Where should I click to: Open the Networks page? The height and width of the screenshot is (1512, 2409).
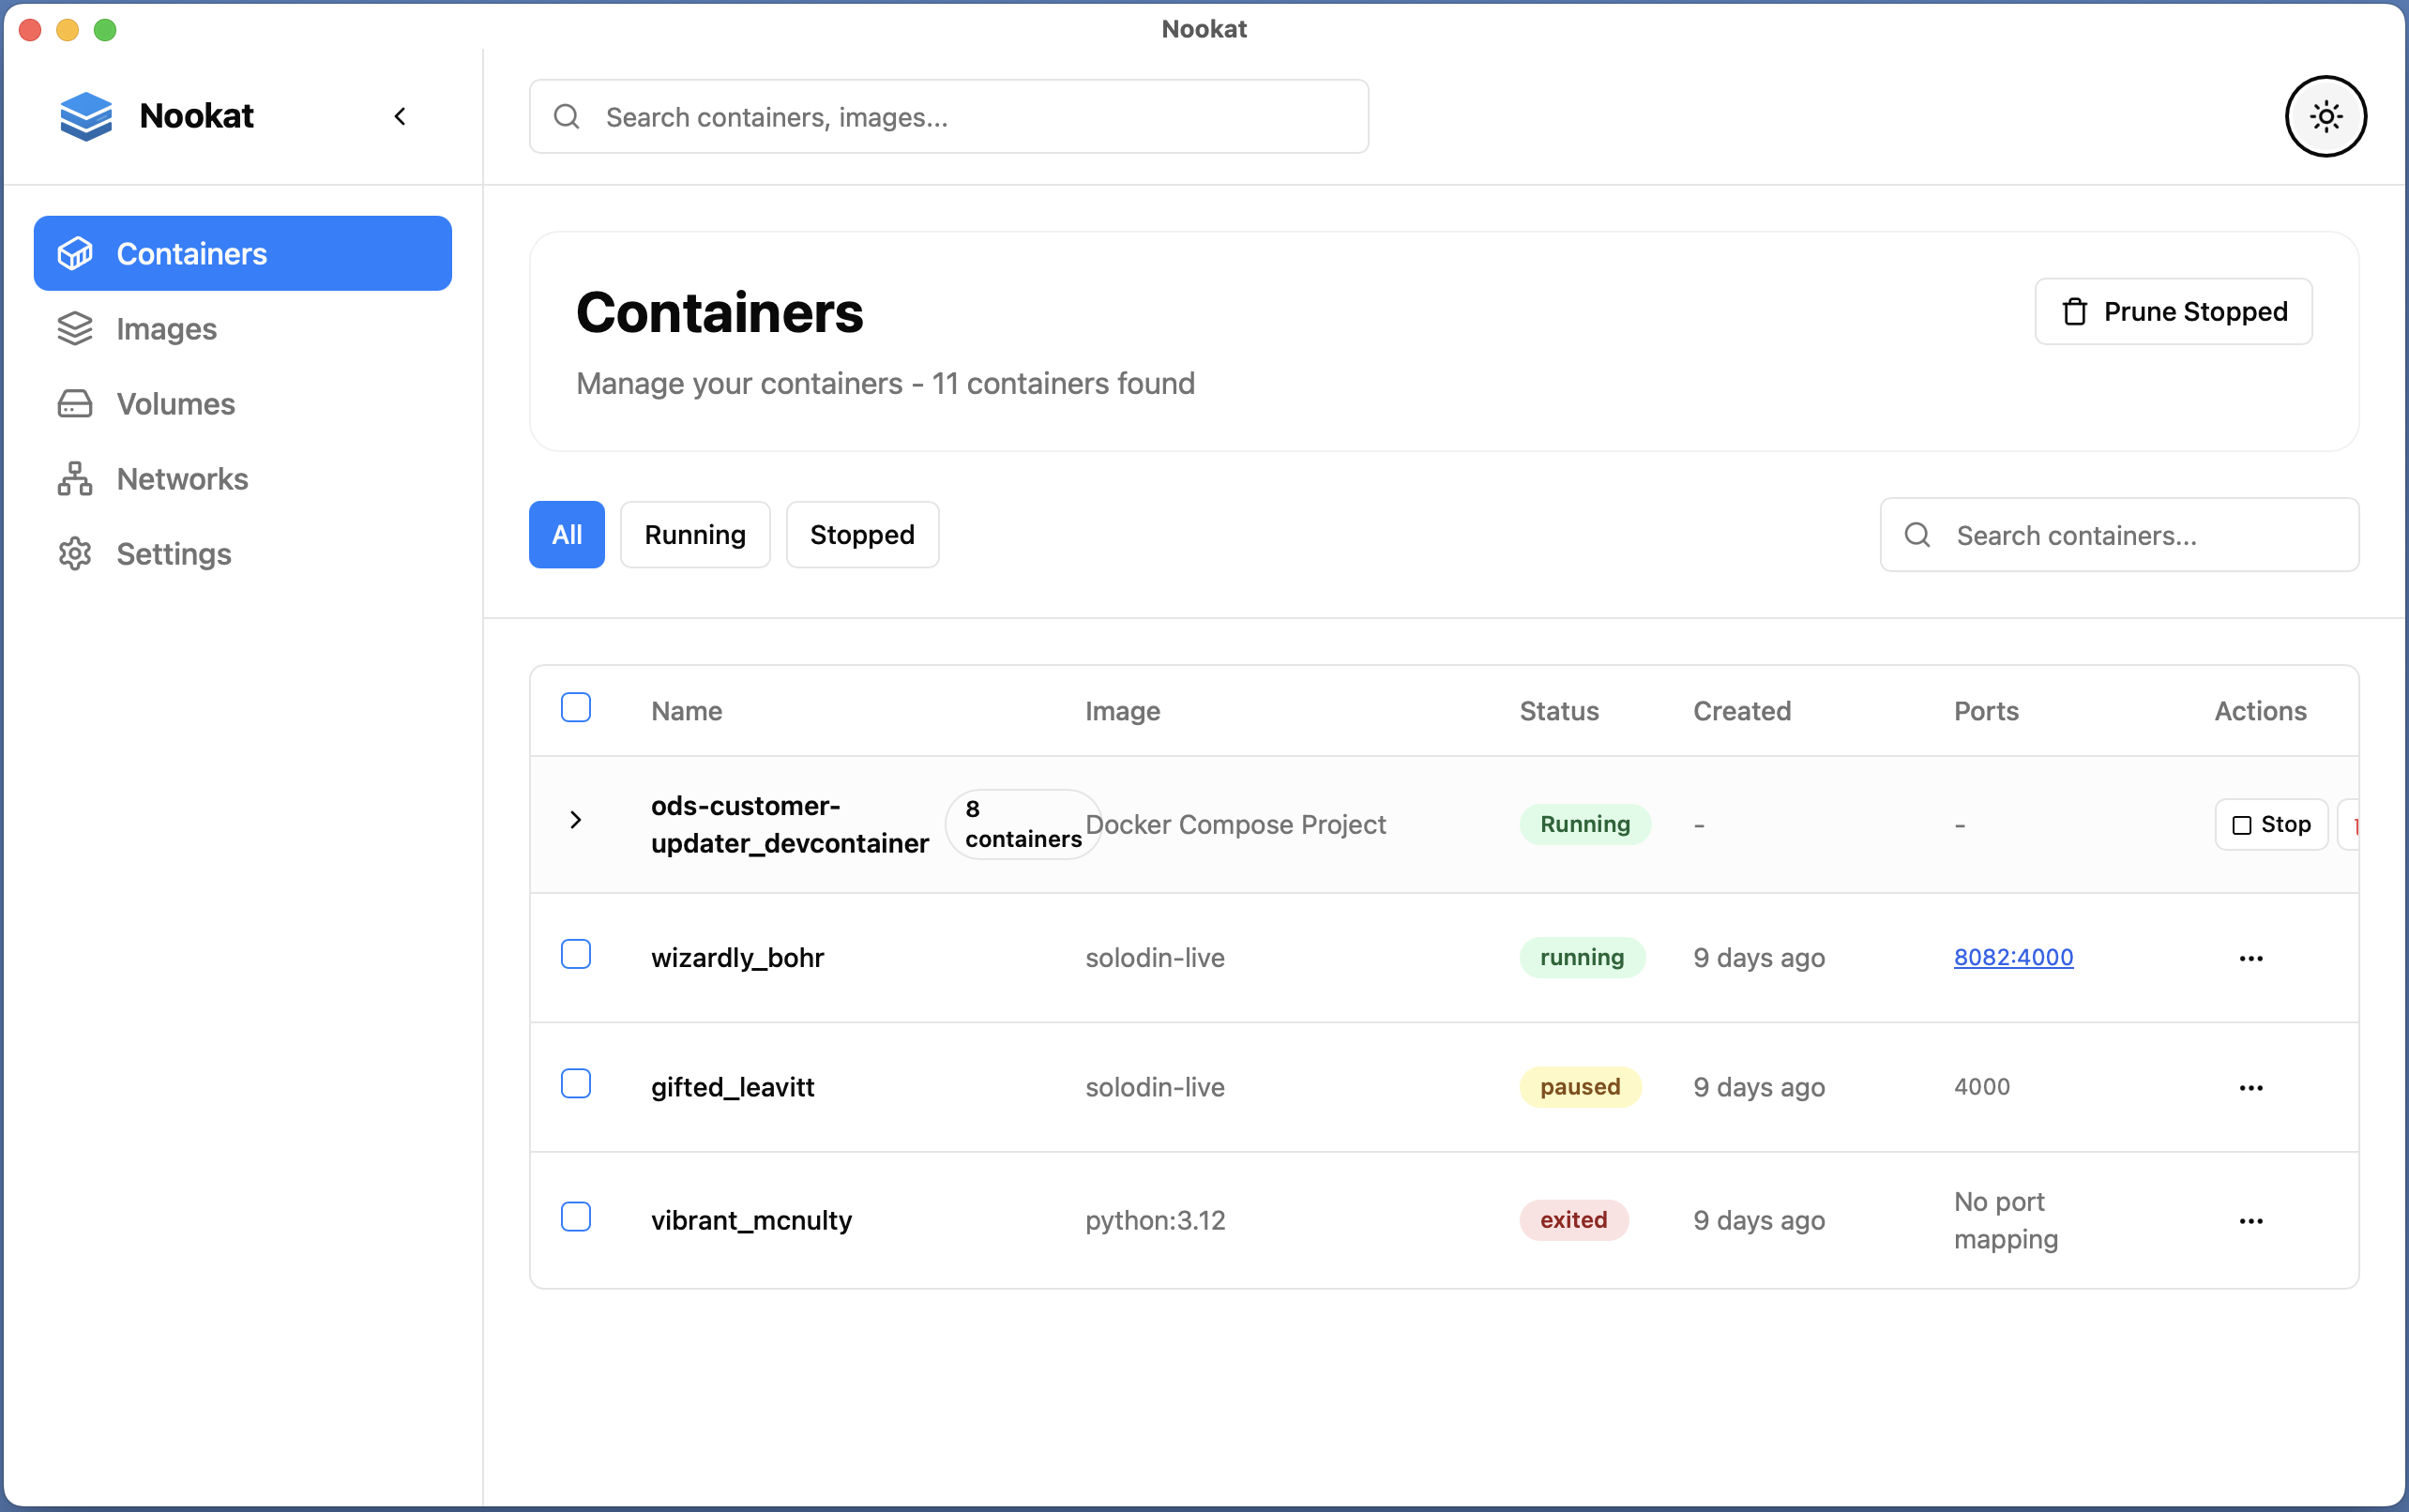[x=182, y=479]
